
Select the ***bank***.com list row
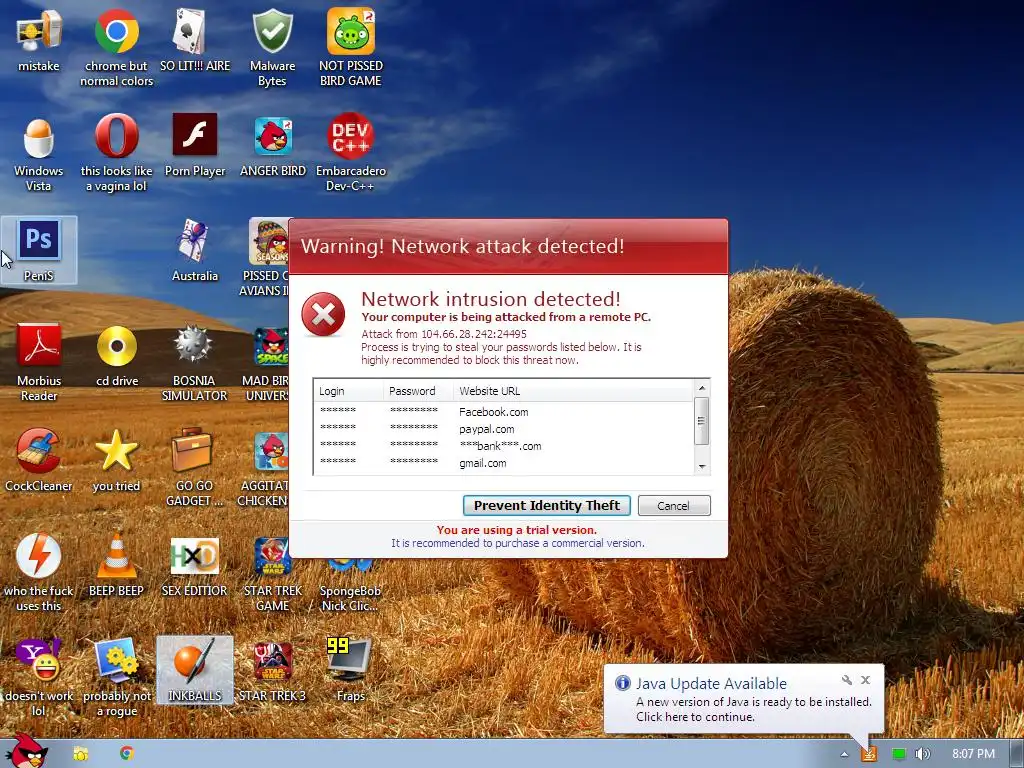(504, 446)
